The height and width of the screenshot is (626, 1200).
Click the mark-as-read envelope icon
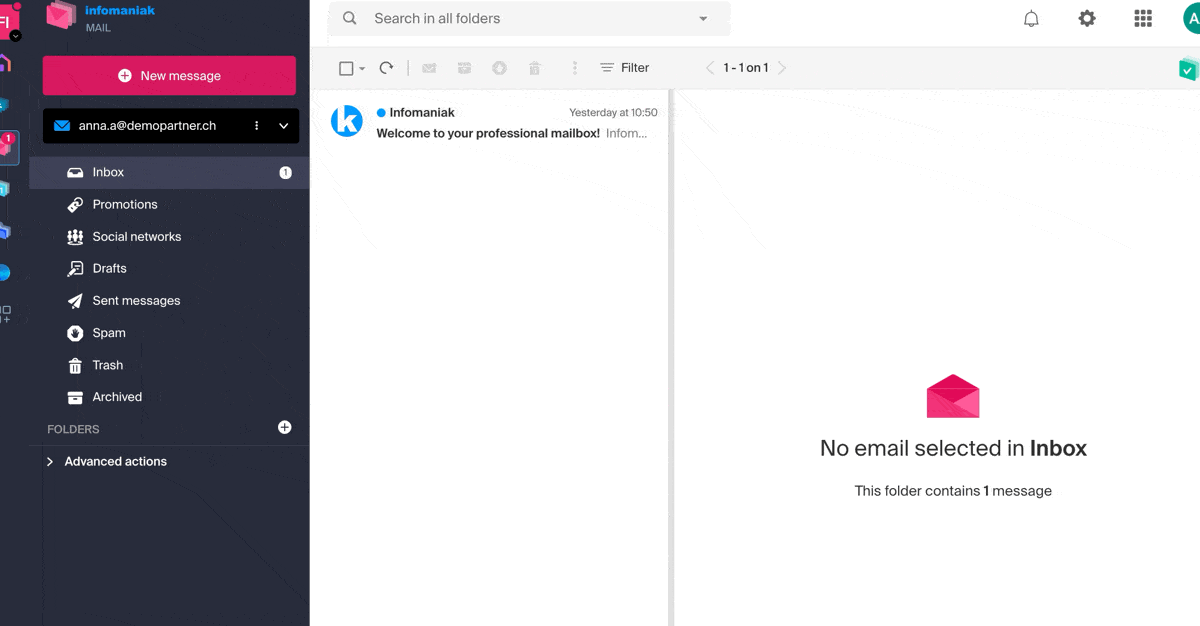coord(429,68)
